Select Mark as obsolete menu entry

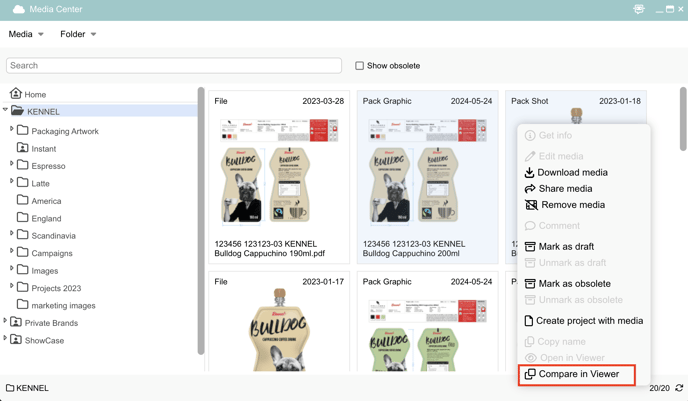pos(574,284)
